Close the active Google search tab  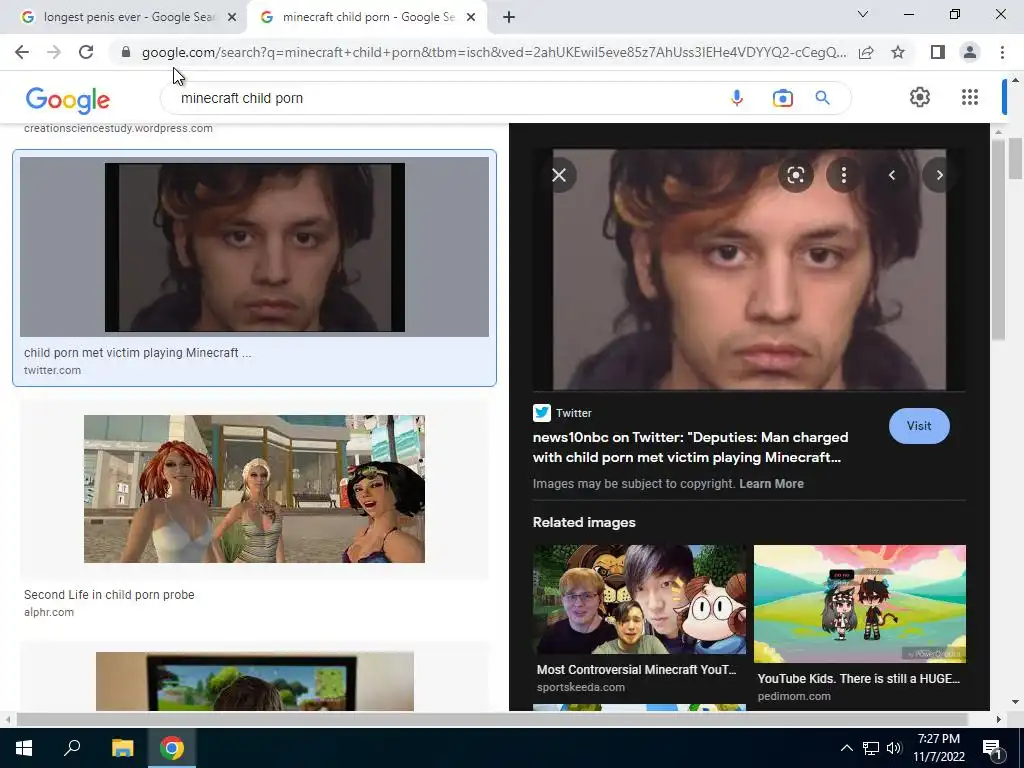tap(470, 17)
